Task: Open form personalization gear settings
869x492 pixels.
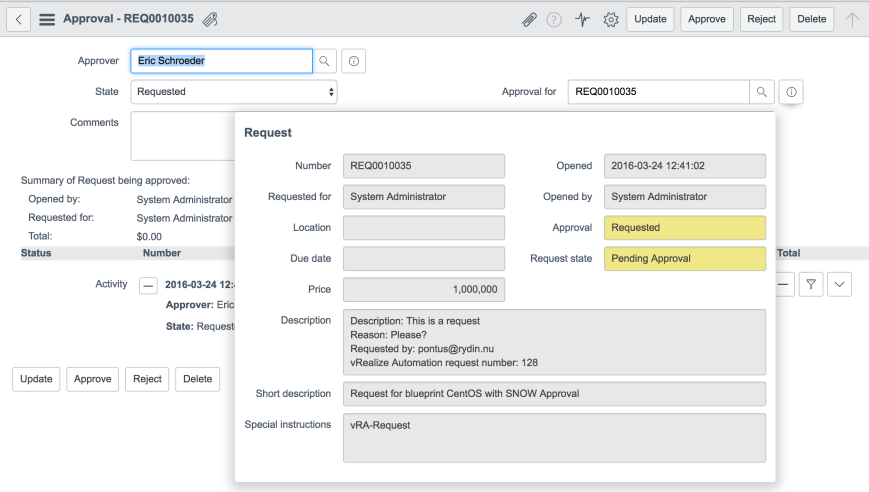Action: tap(610, 19)
